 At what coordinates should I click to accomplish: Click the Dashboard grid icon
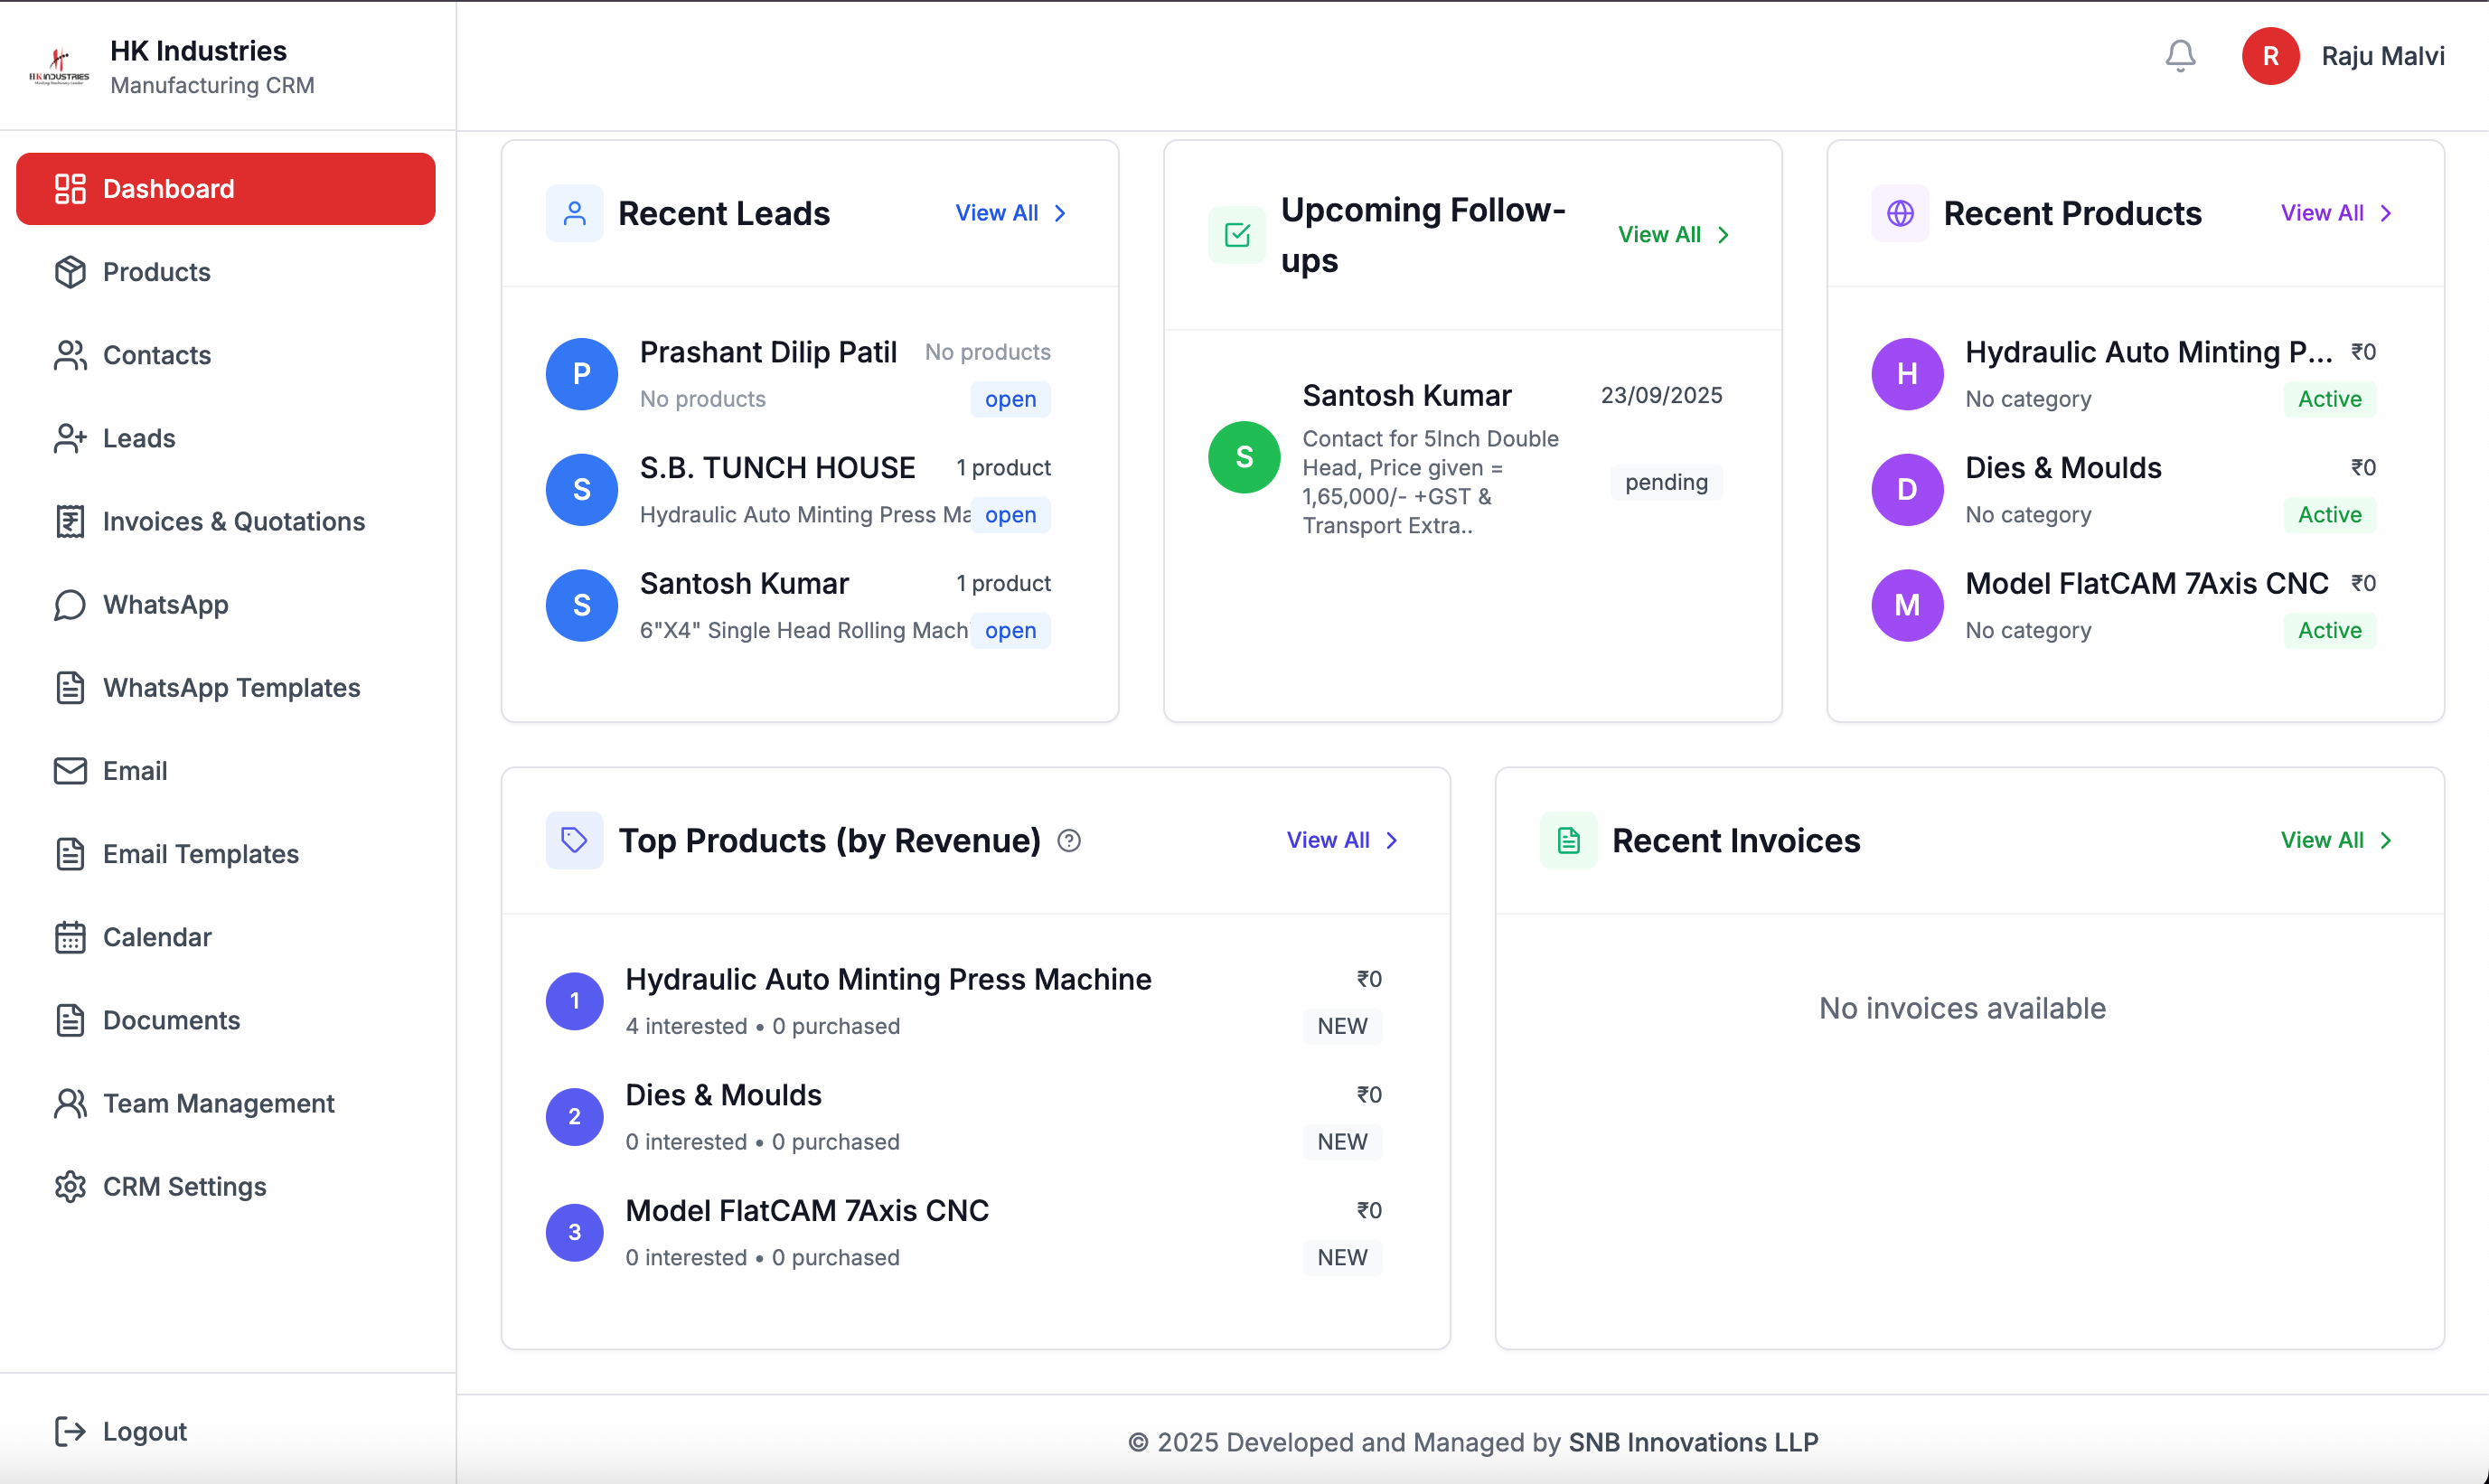click(70, 188)
